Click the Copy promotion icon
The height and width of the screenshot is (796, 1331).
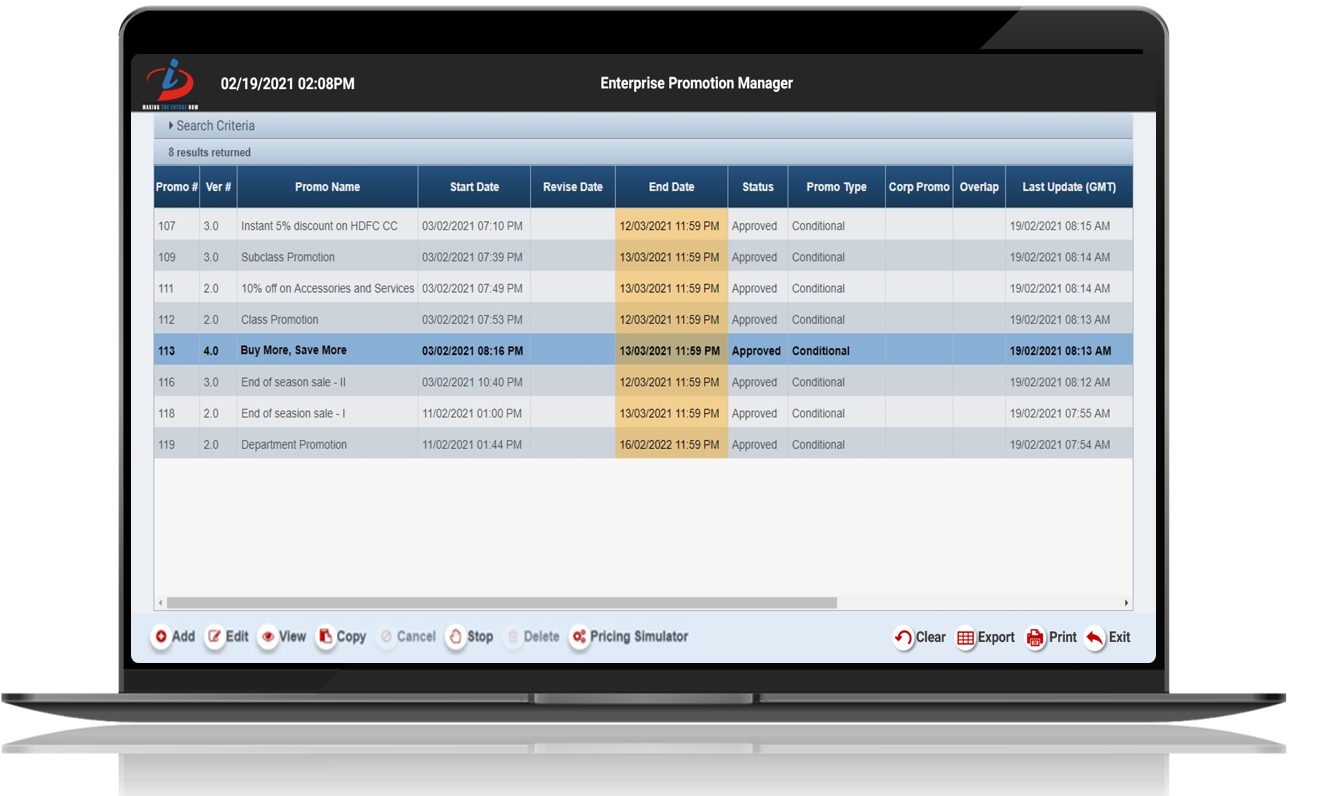pos(326,637)
